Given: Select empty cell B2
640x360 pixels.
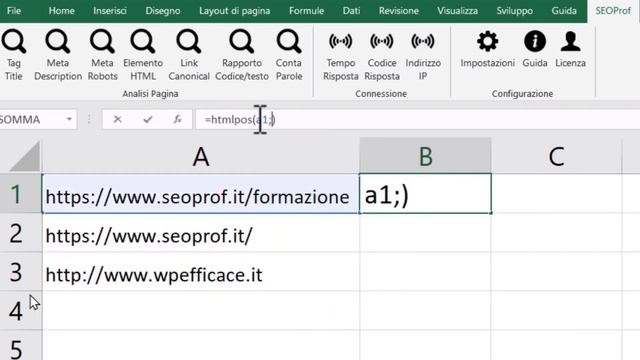Looking at the screenshot, I should 425,233.
